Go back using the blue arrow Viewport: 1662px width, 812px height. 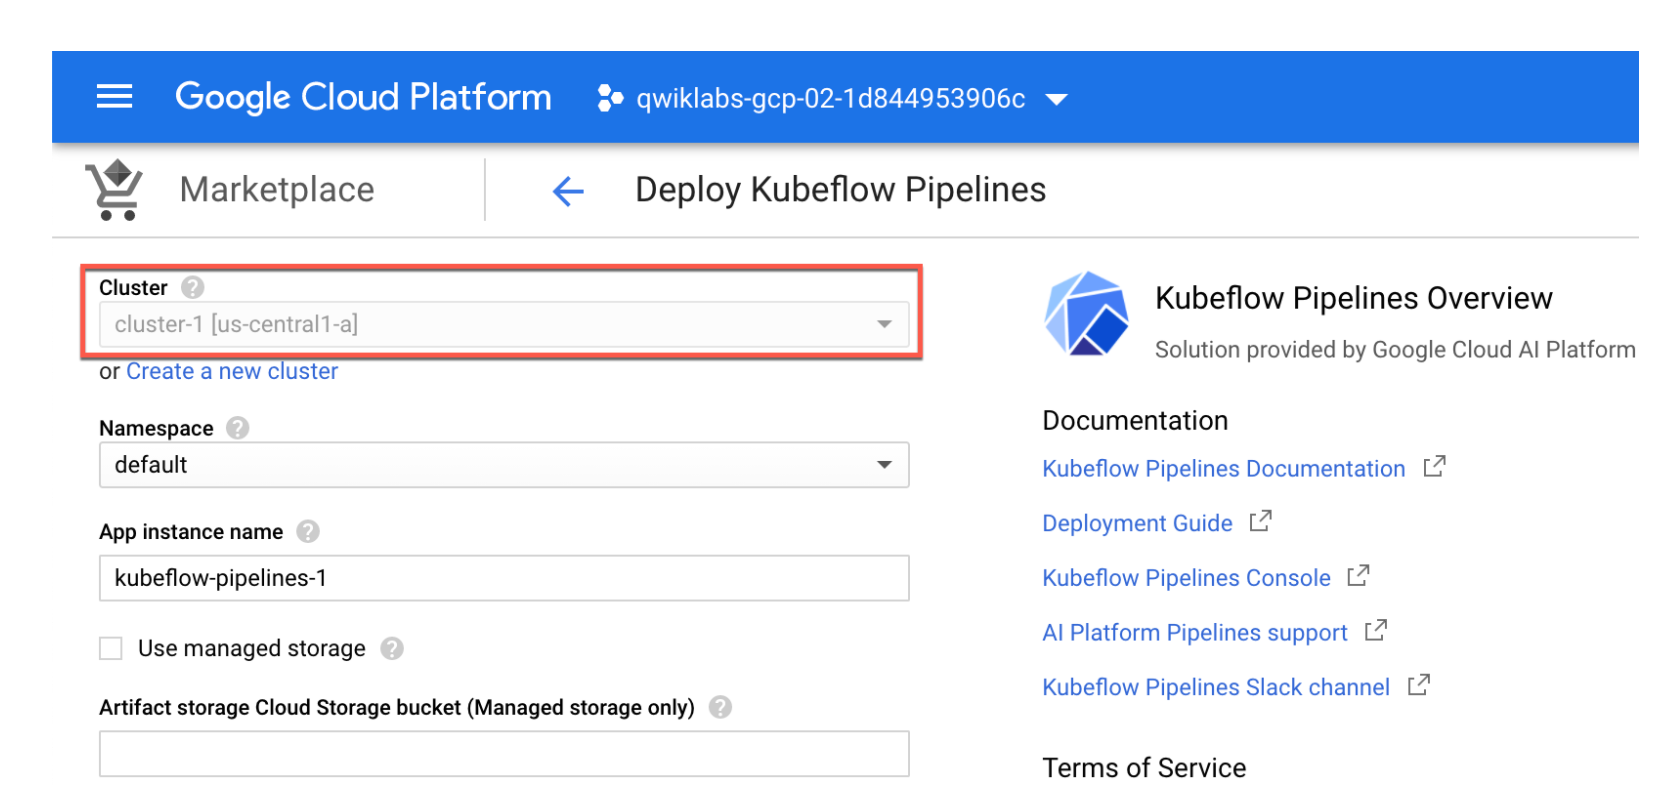click(x=568, y=191)
